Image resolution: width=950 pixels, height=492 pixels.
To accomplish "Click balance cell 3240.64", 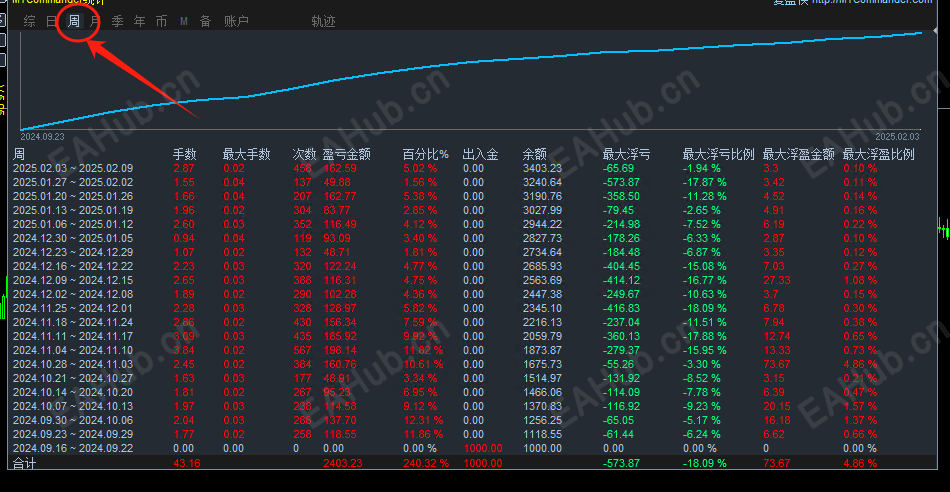I will (x=542, y=182).
